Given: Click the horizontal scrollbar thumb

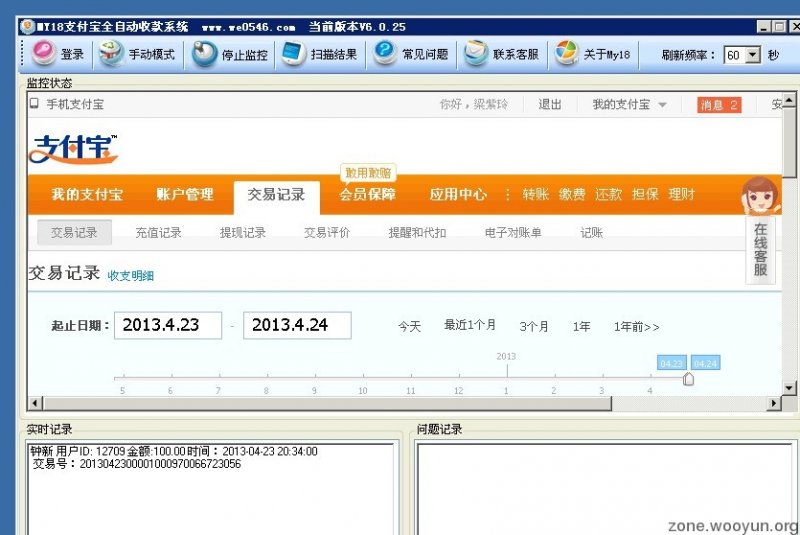Looking at the screenshot, I should pos(327,403).
